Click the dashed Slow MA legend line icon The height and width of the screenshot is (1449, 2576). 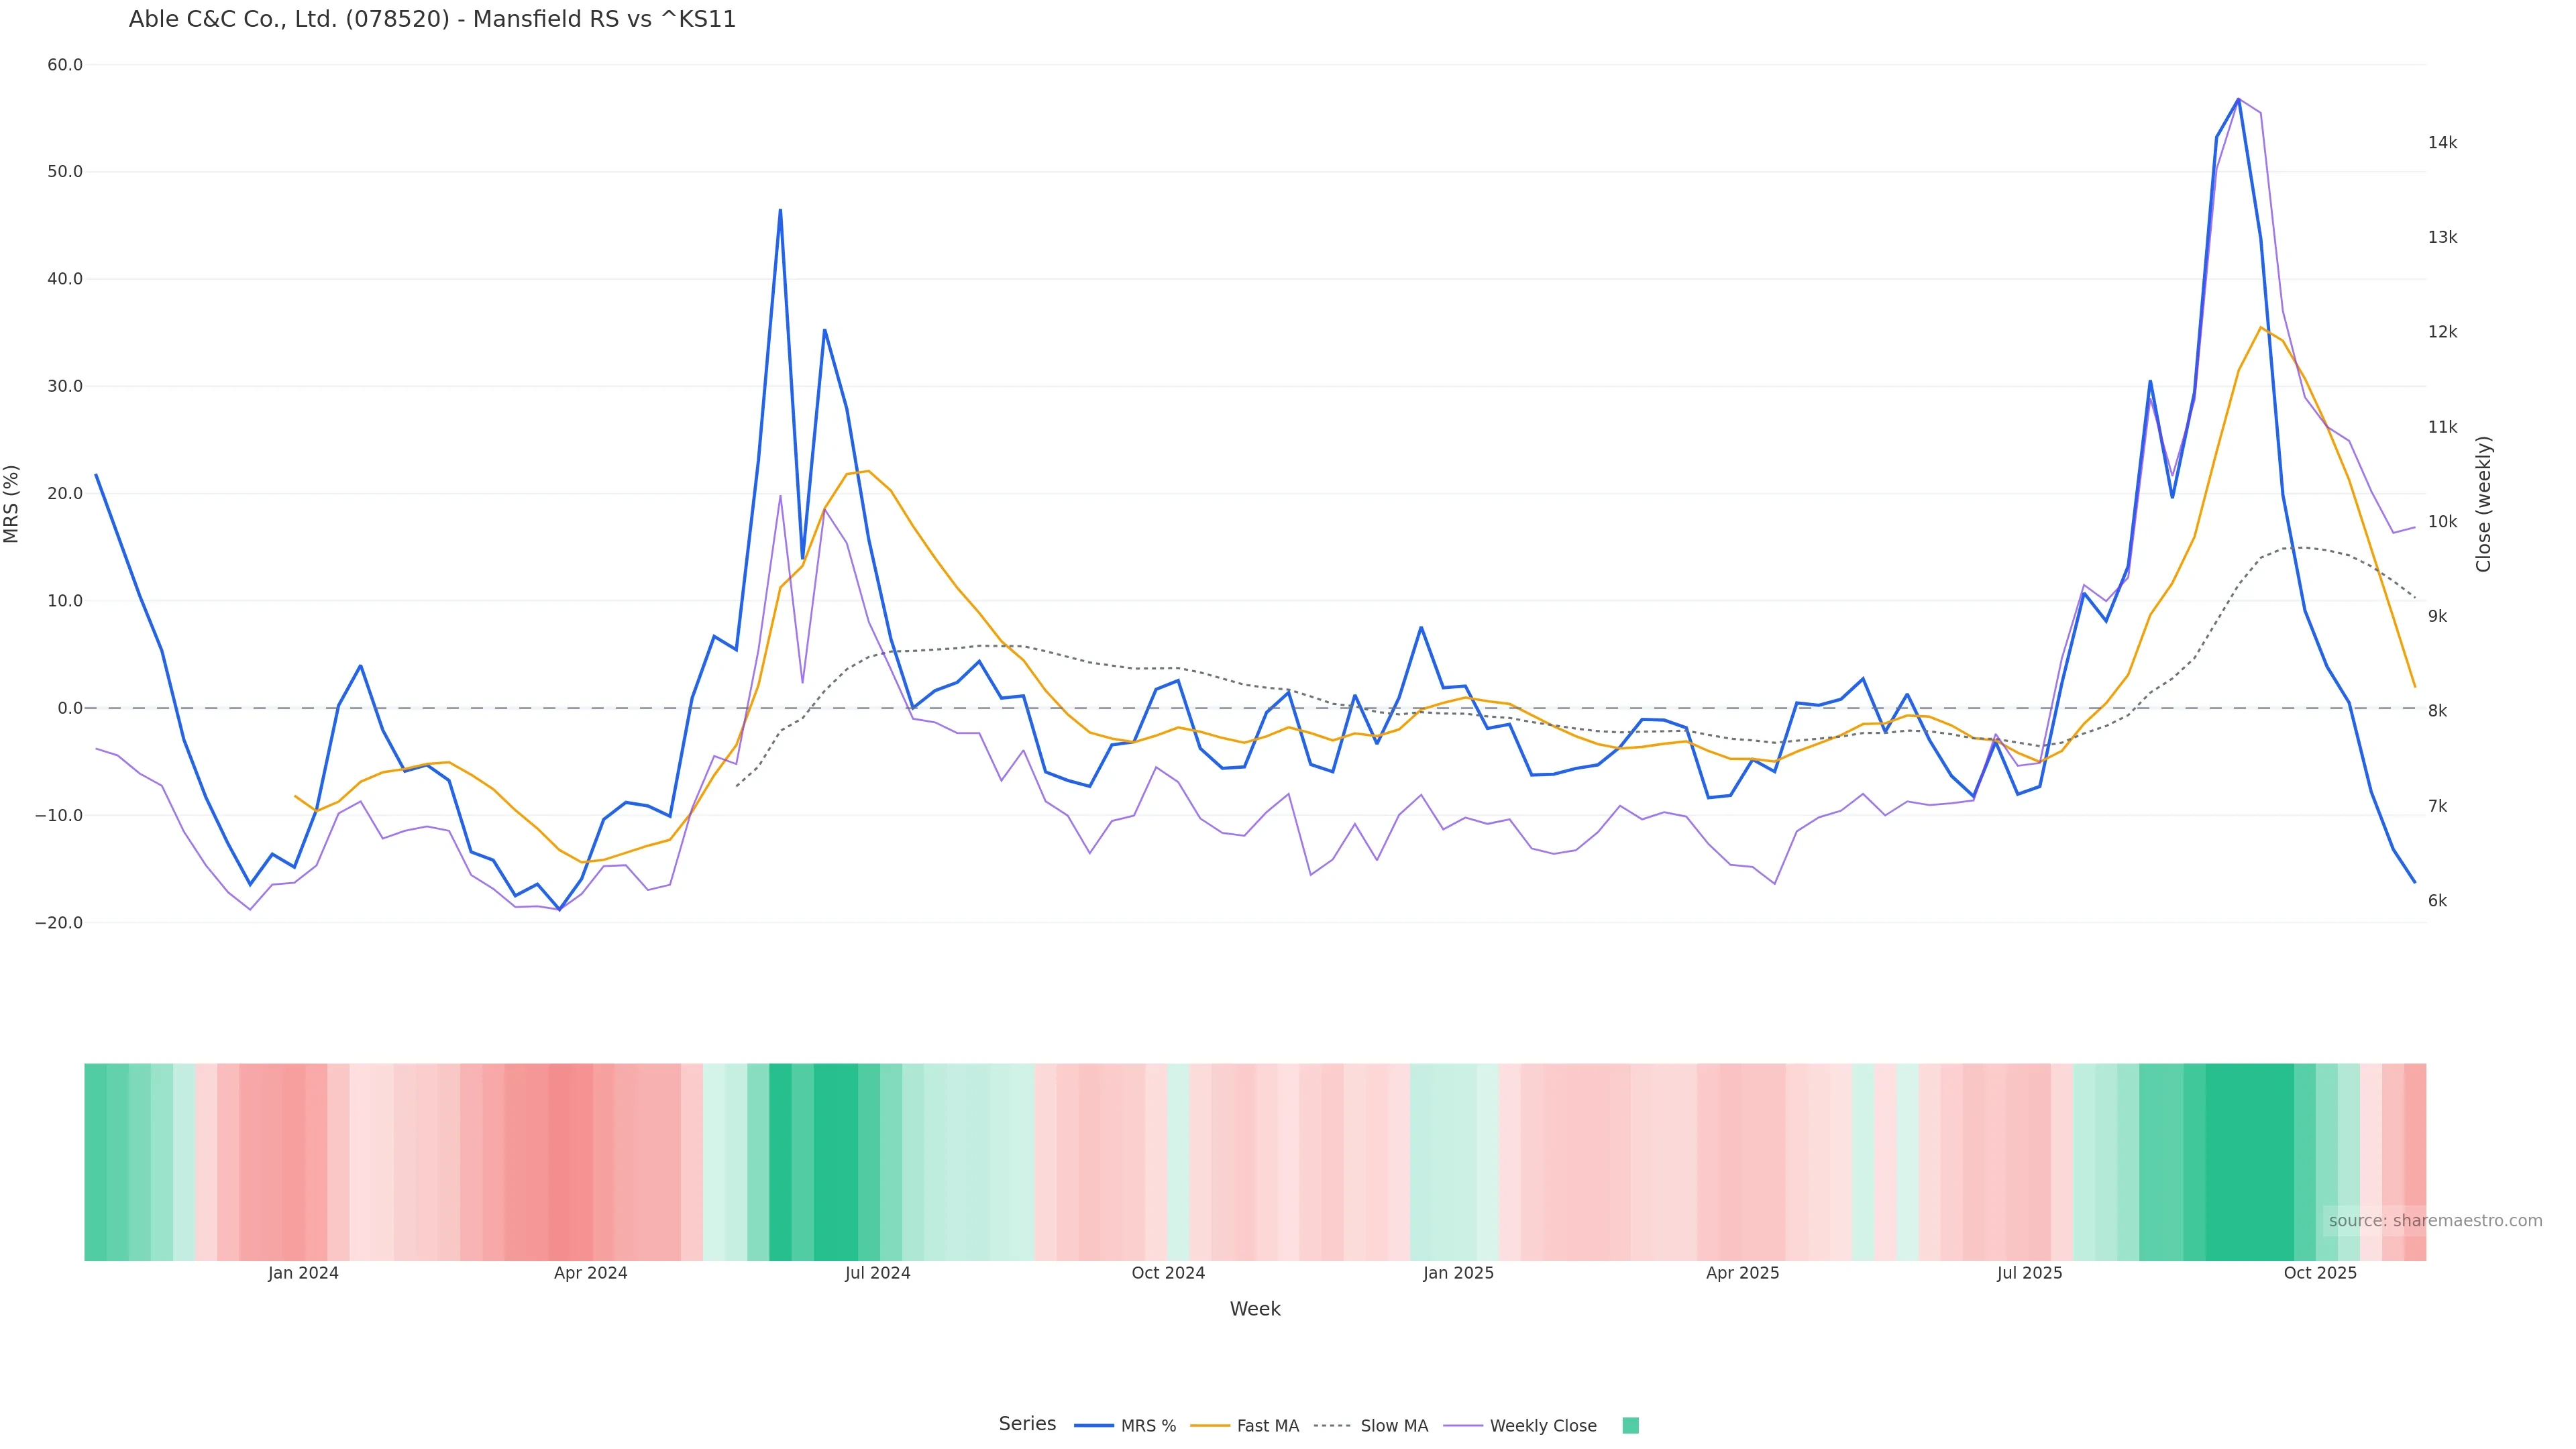coord(1332,1426)
